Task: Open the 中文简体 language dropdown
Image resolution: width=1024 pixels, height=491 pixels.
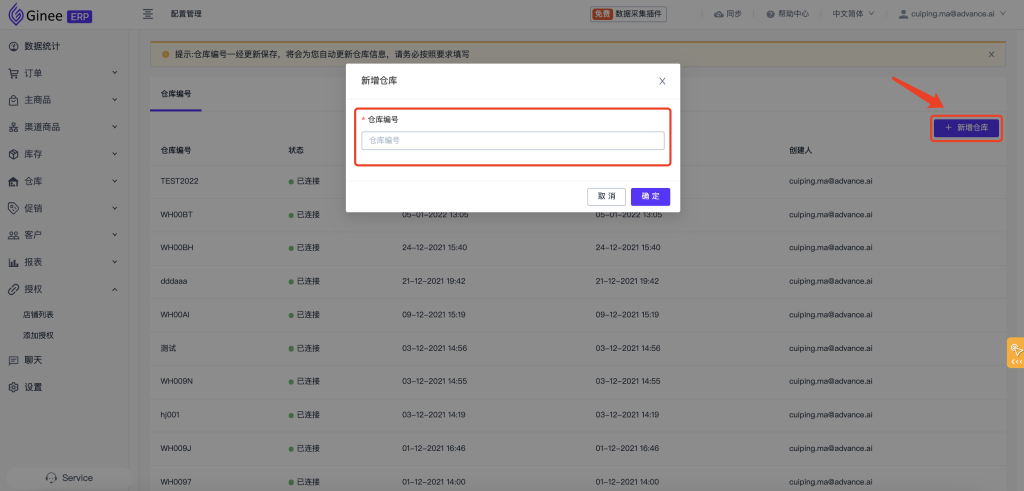Action: 853,14
